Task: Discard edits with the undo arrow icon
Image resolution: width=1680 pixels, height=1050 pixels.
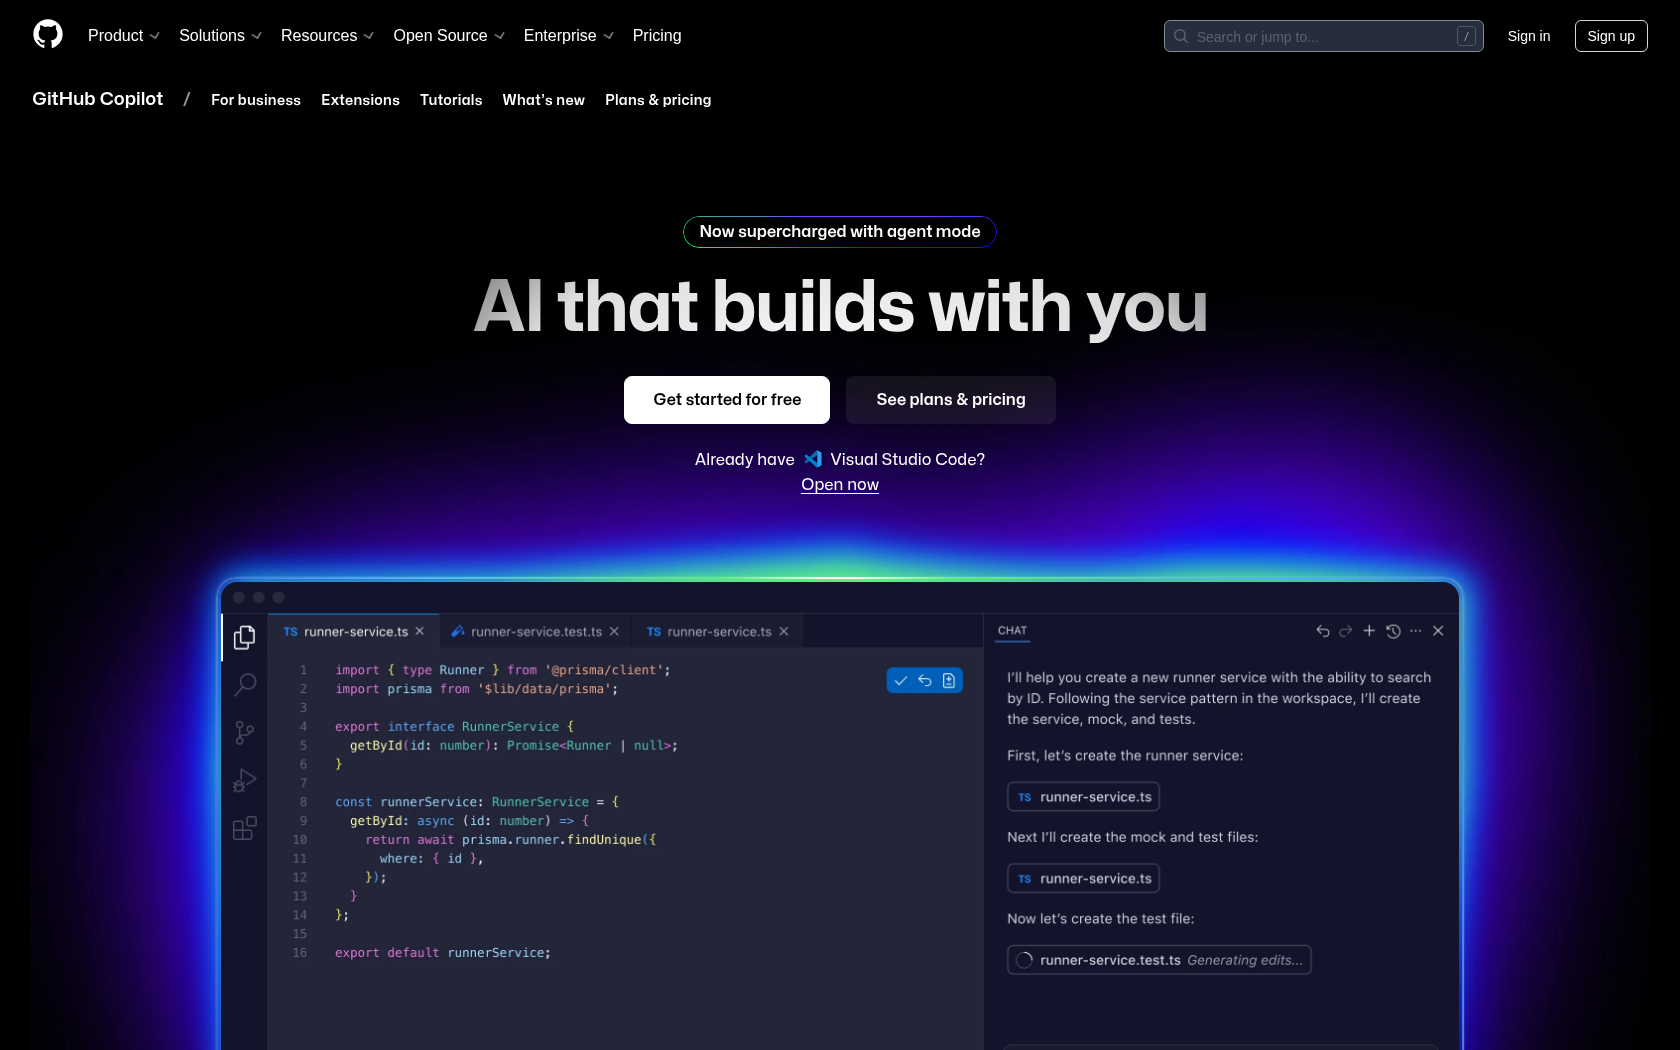Action: (x=925, y=681)
